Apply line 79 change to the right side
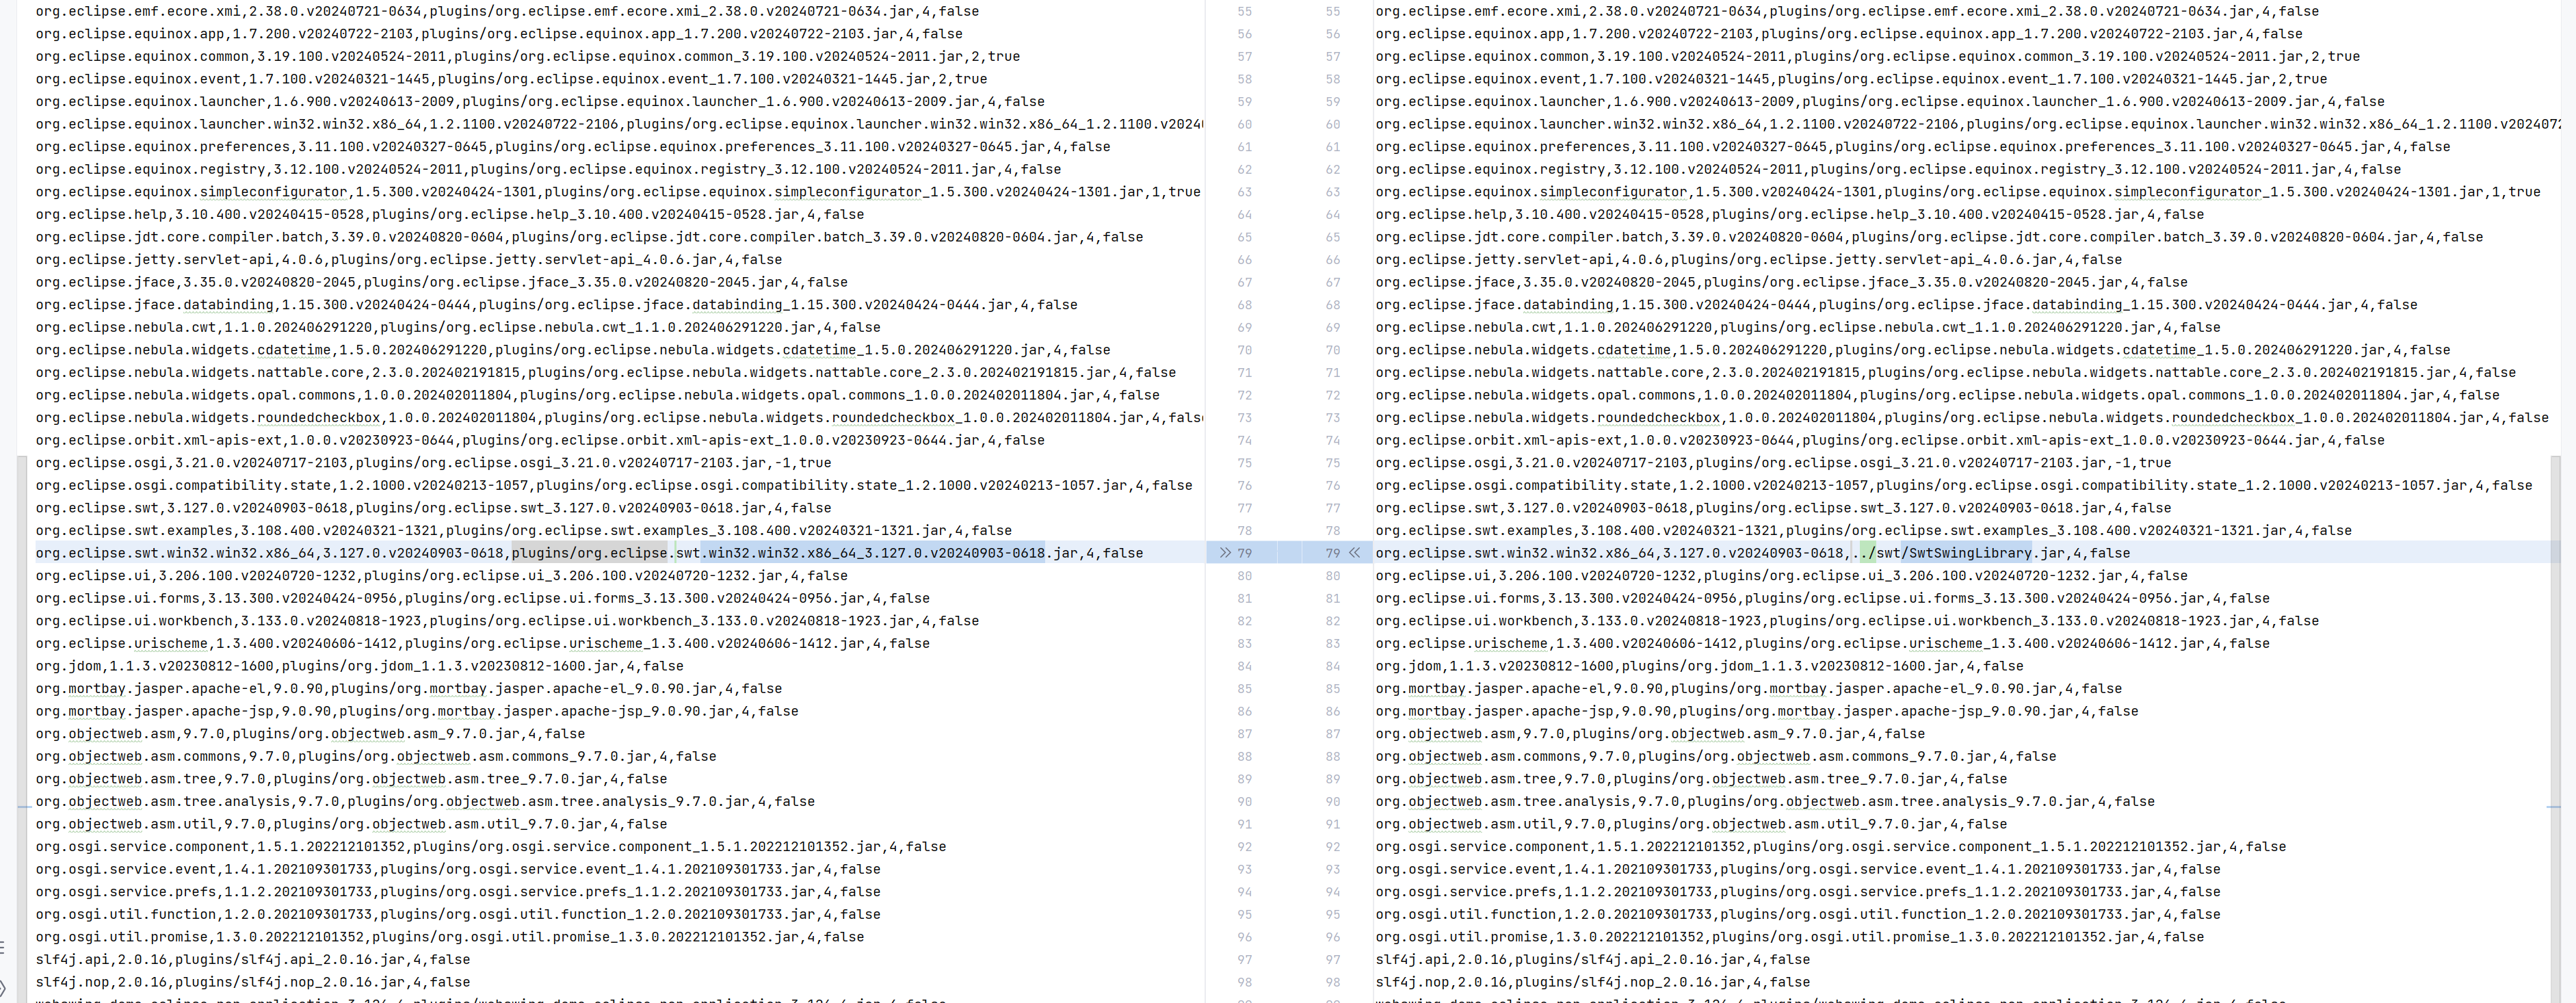Image resolution: width=2576 pixels, height=1003 pixels. (x=1225, y=553)
